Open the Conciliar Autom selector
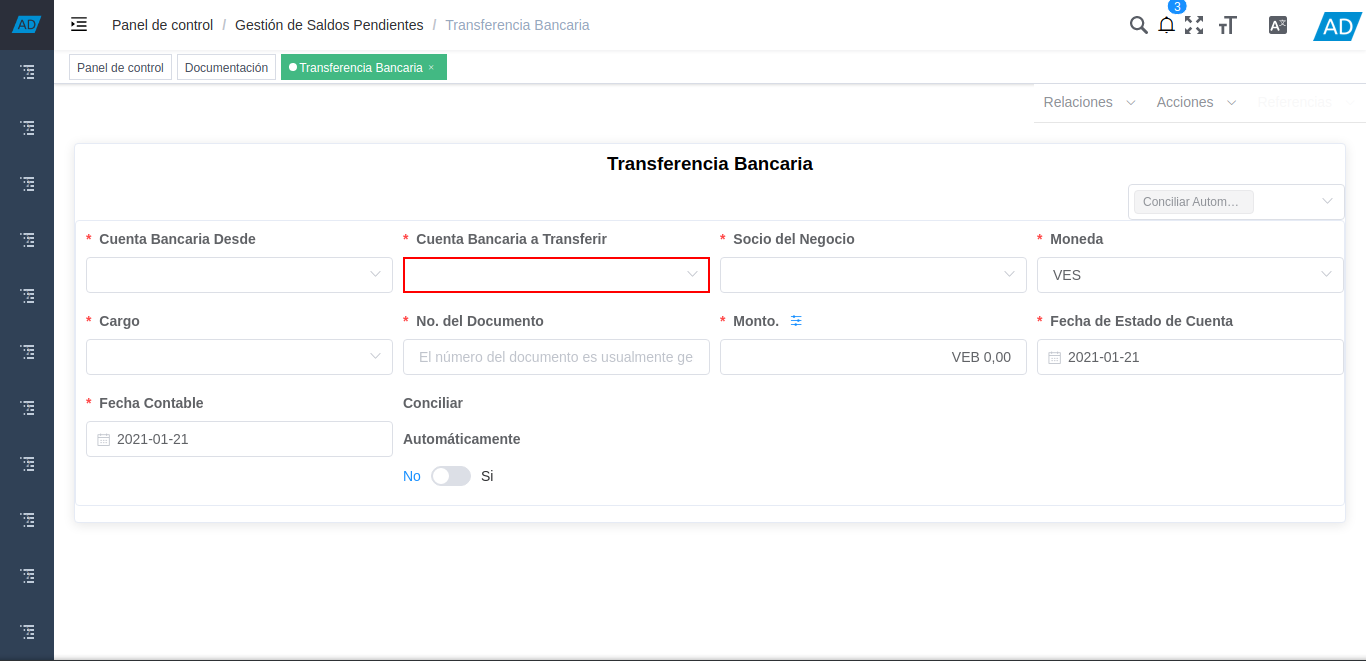The height and width of the screenshot is (661, 1366). click(1236, 201)
